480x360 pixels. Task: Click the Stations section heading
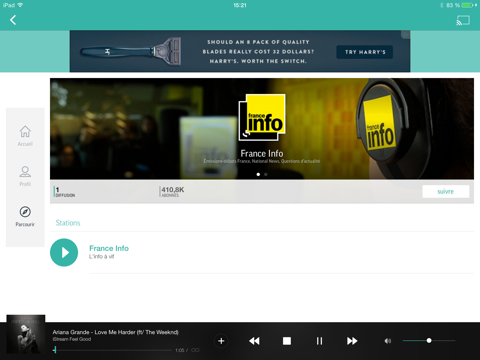[x=68, y=223]
